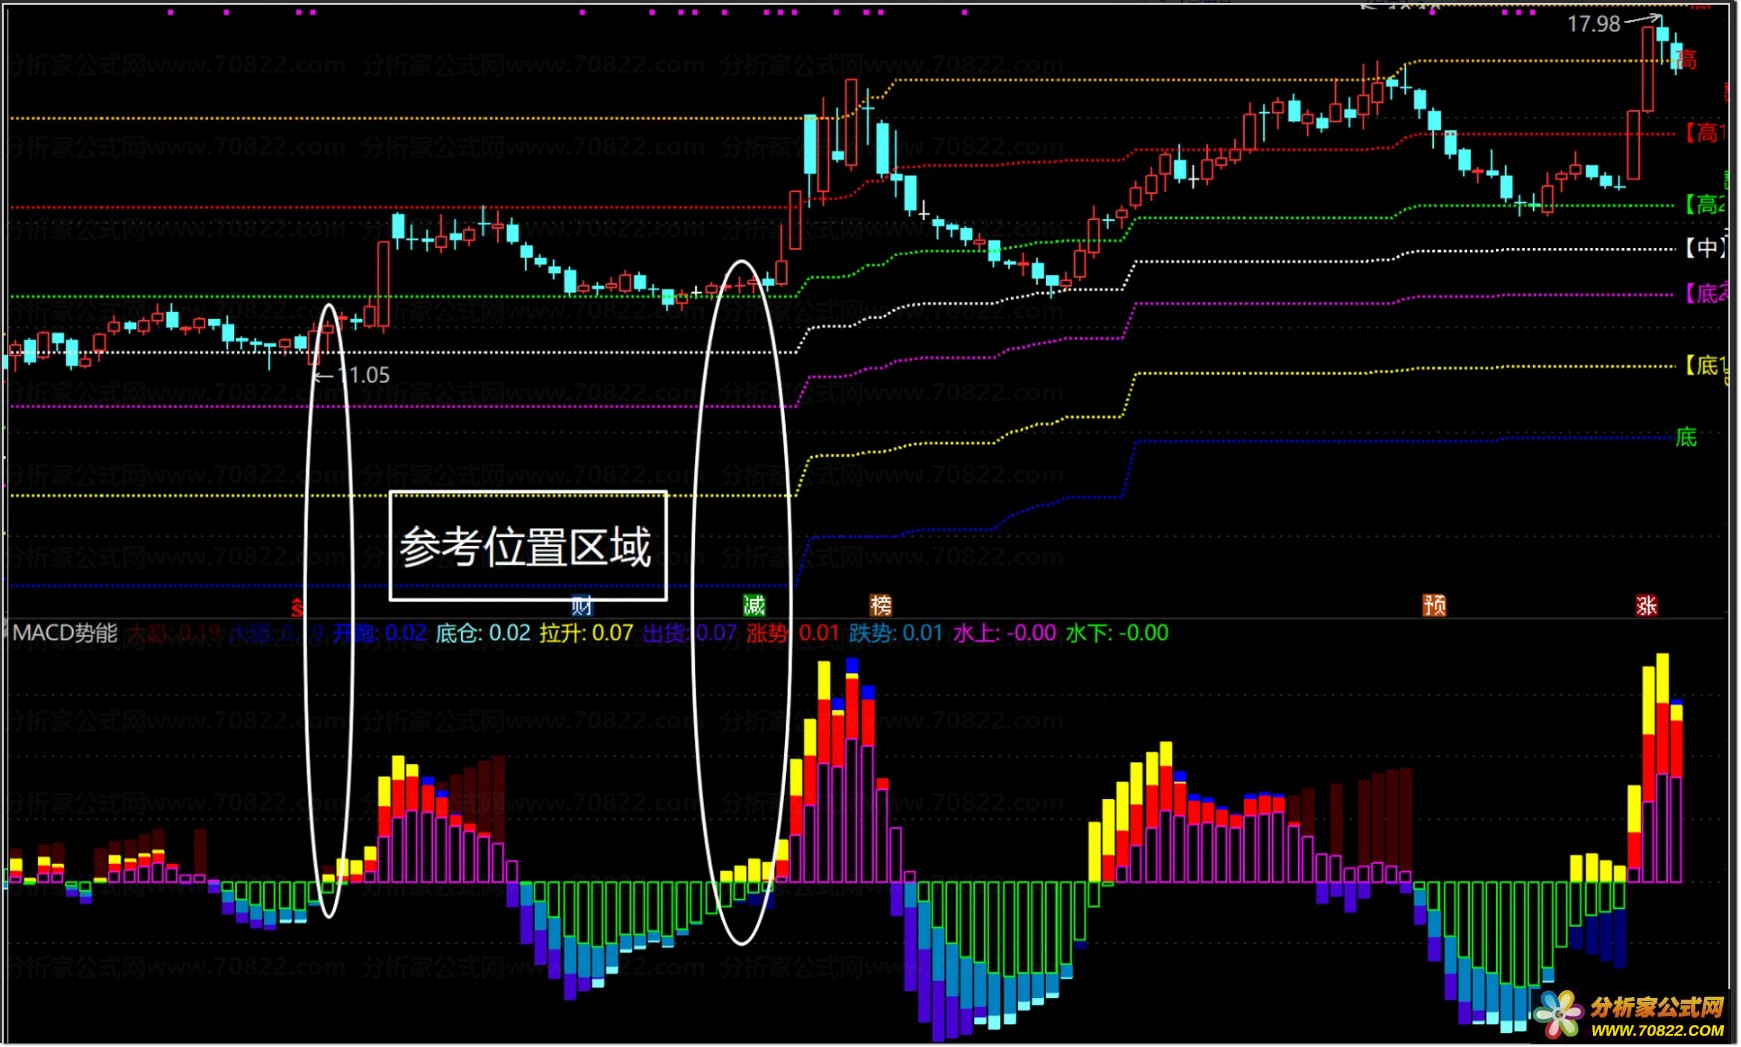1741x1047 pixels.
Task: Select the 11.05 low price label
Action: click(x=364, y=375)
